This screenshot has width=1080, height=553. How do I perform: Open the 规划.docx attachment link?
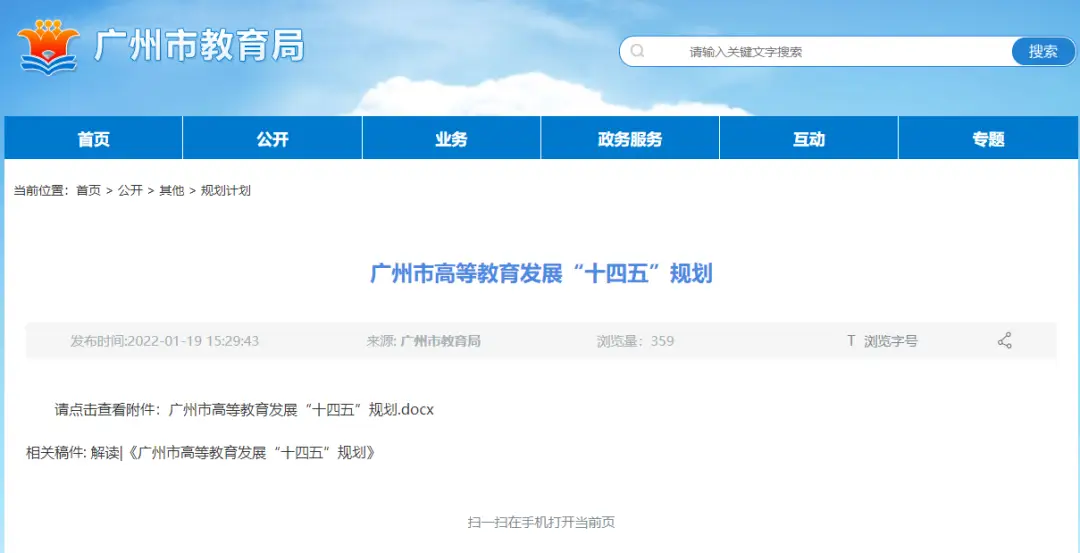point(301,410)
